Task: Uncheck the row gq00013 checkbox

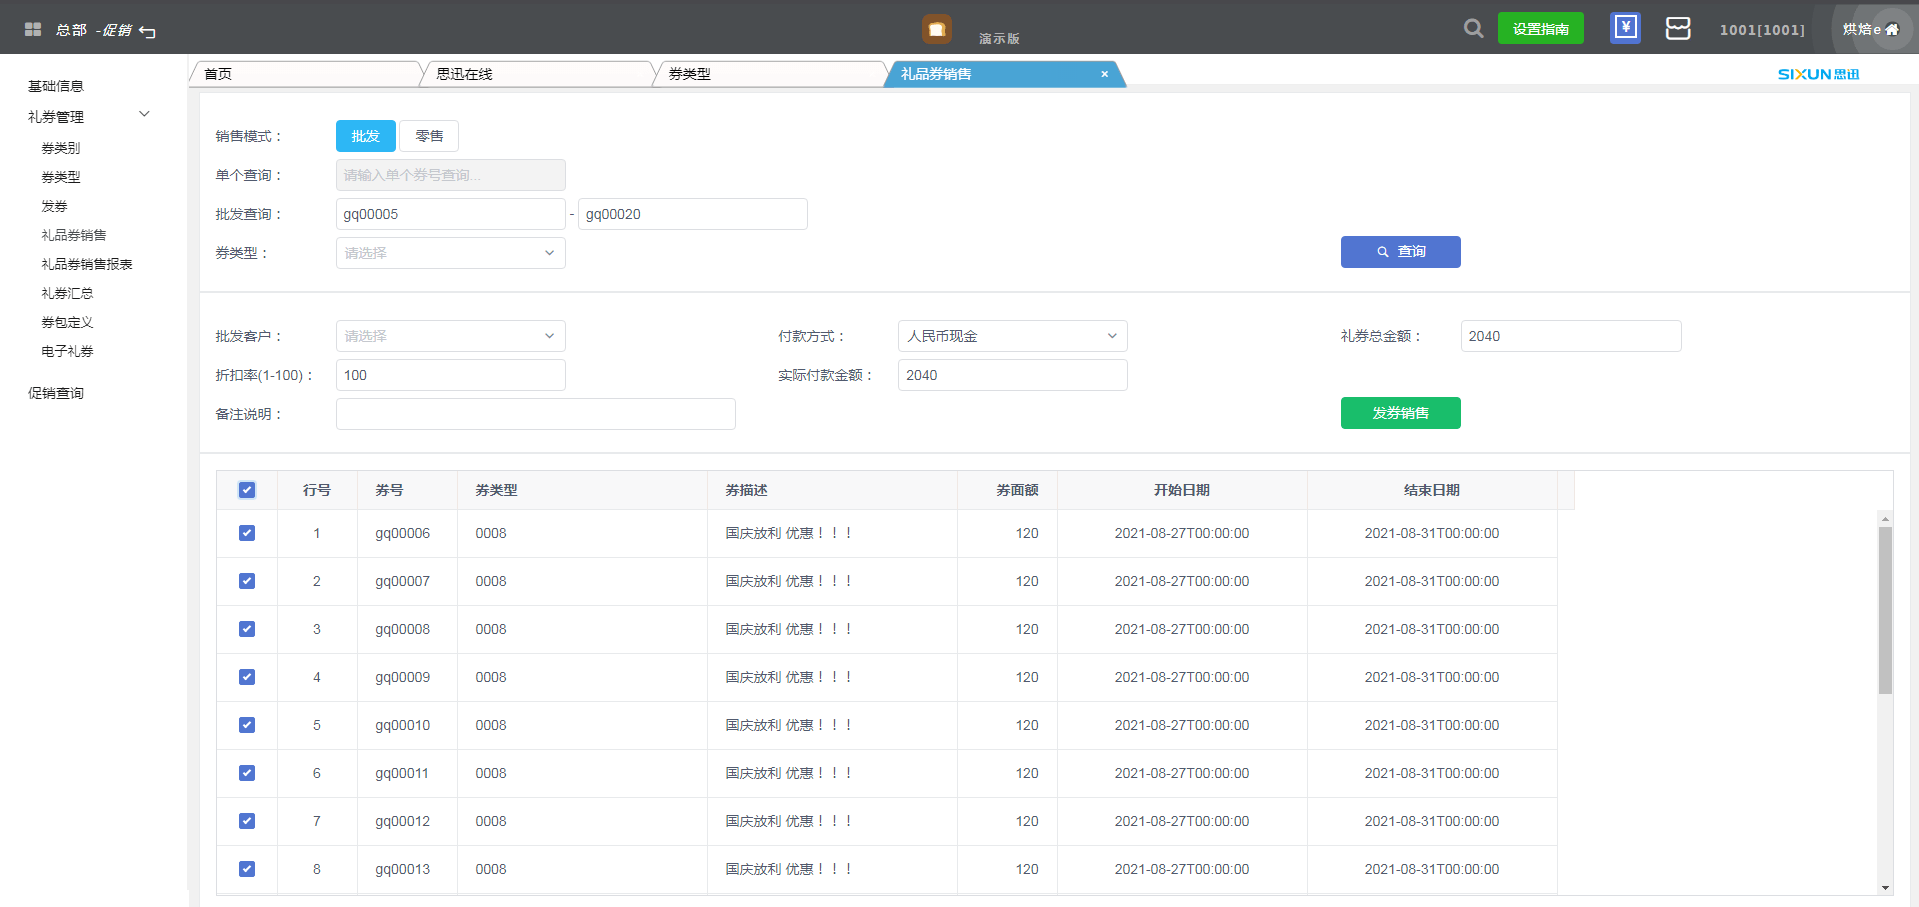Action: [x=247, y=869]
